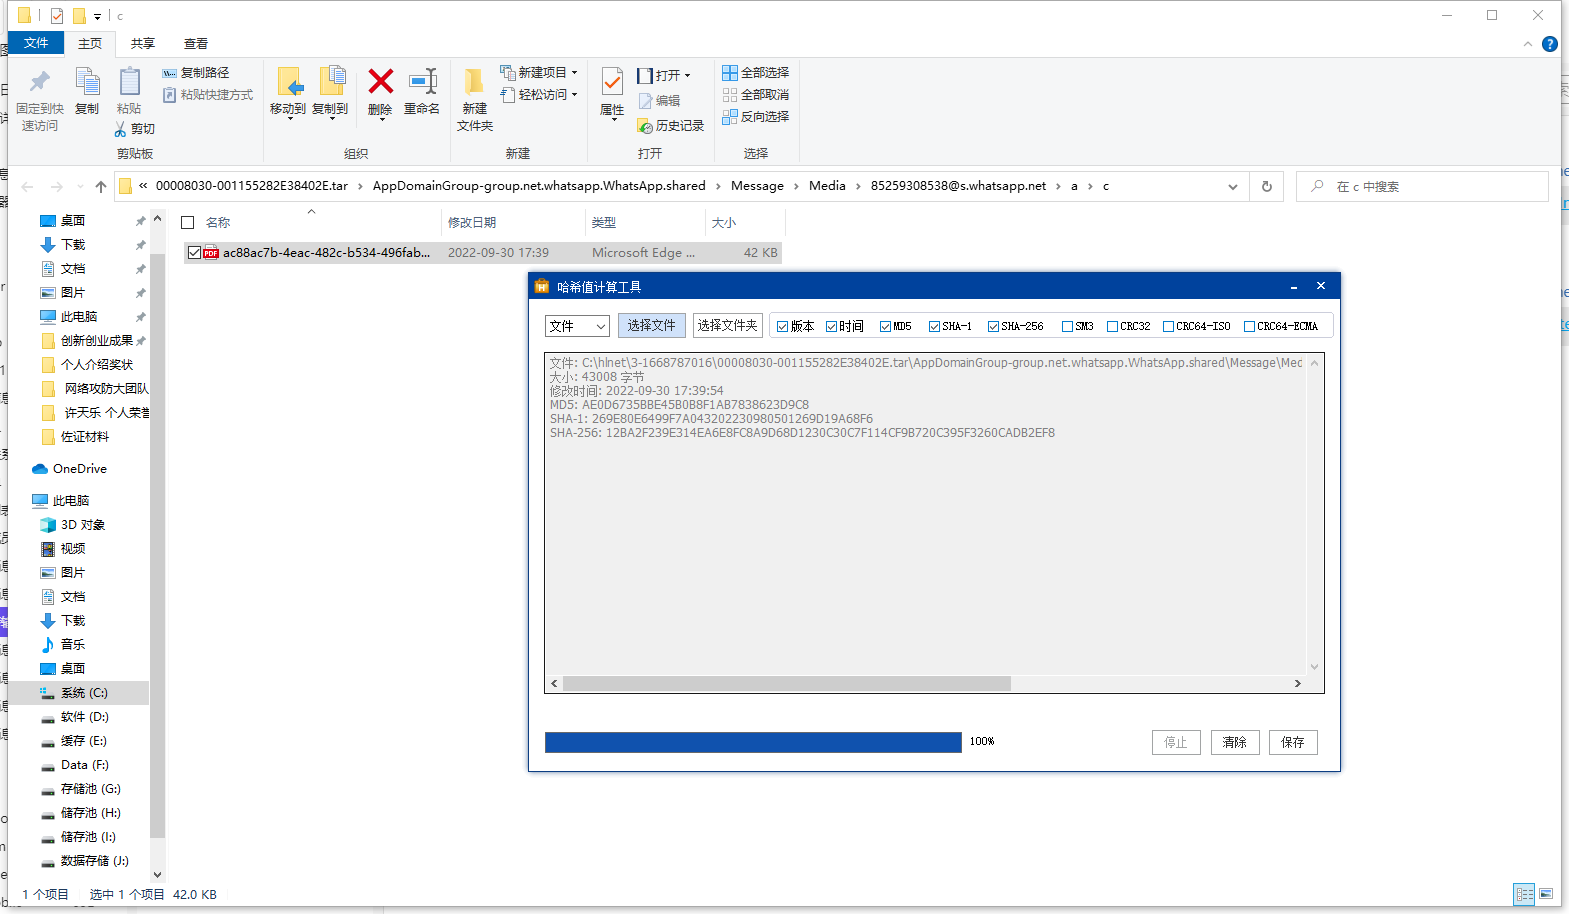Click the PDF file icon of ac88ac7b file
Viewport: 1569px width, 914px height.
(x=211, y=253)
